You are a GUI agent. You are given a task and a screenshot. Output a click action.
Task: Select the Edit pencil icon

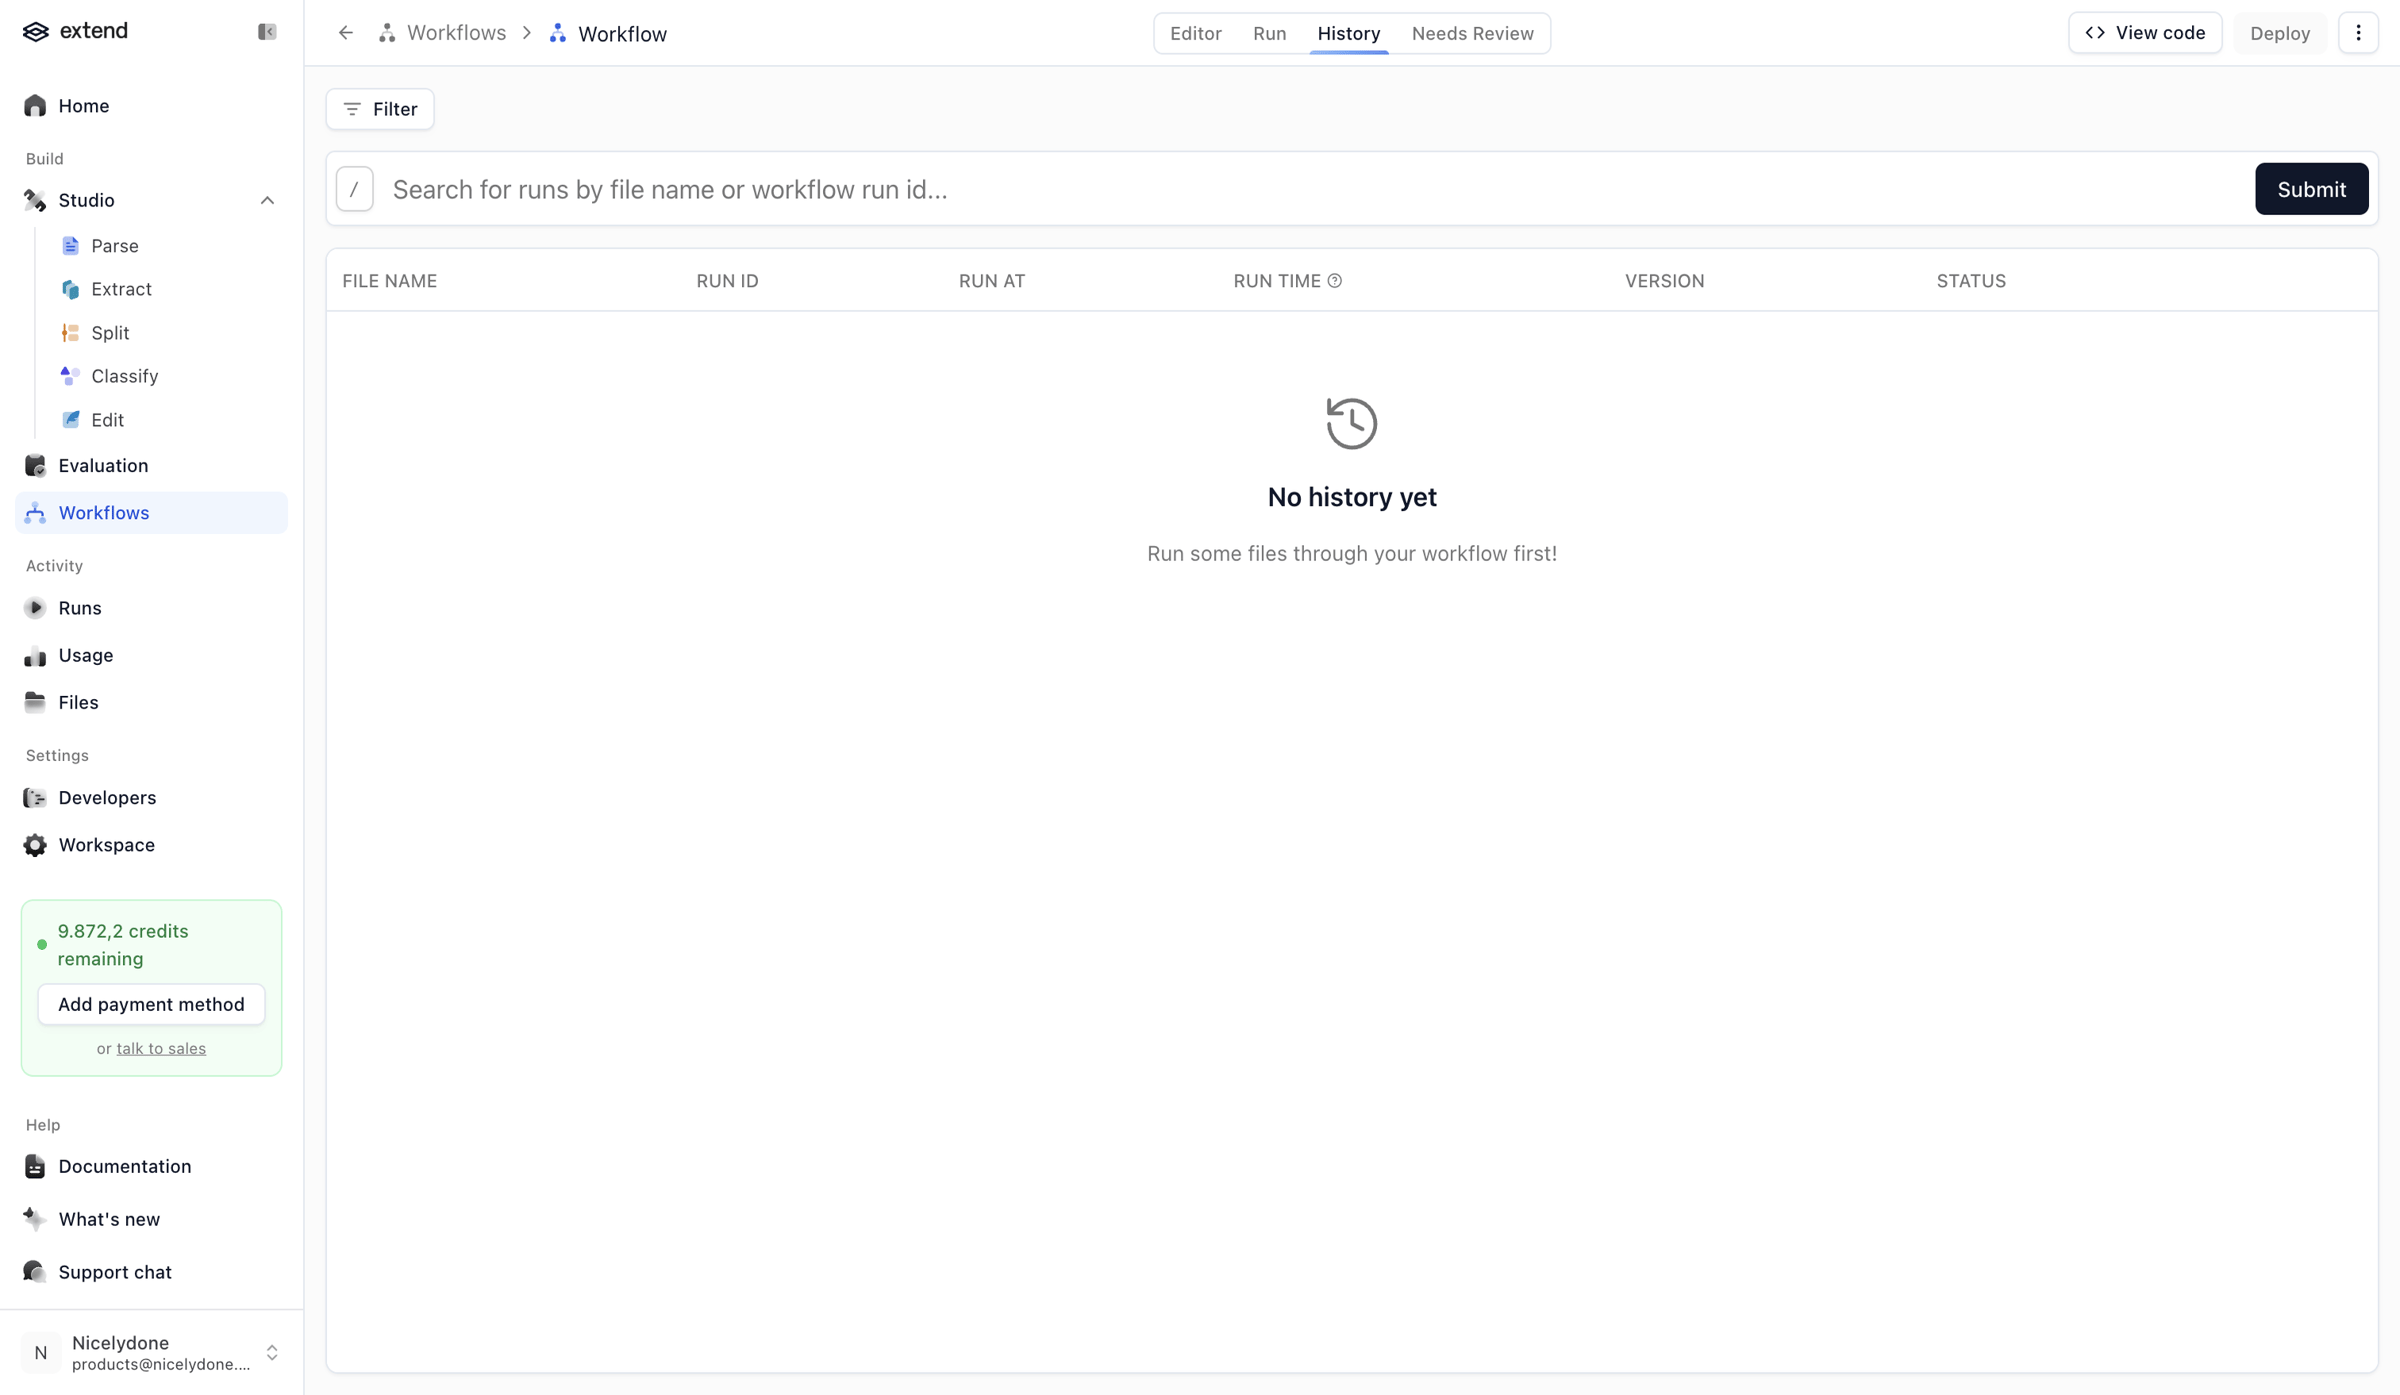[x=70, y=420]
